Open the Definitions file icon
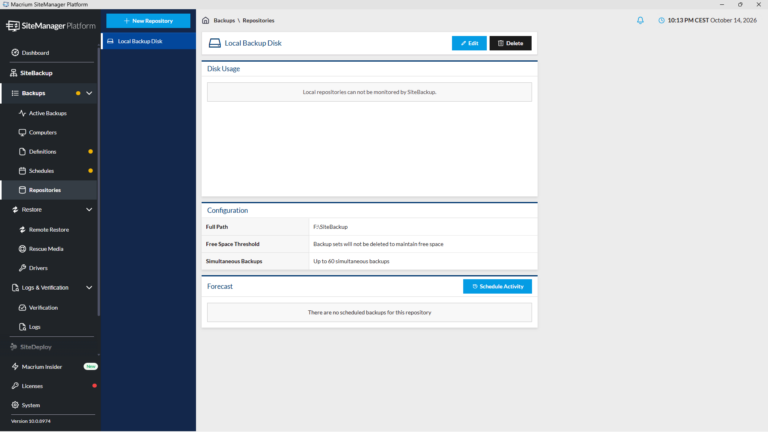 [x=22, y=151]
